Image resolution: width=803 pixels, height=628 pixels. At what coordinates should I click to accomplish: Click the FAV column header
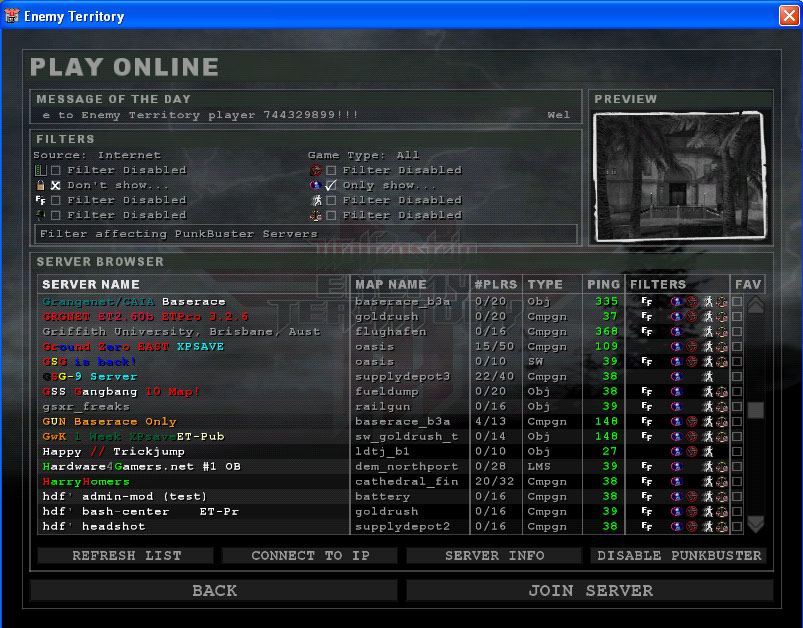point(748,284)
